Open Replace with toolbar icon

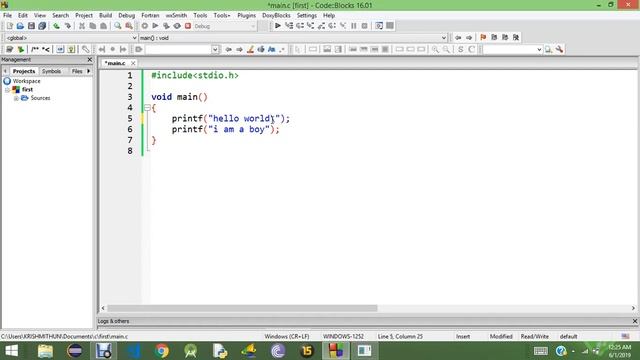(x=129, y=26)
